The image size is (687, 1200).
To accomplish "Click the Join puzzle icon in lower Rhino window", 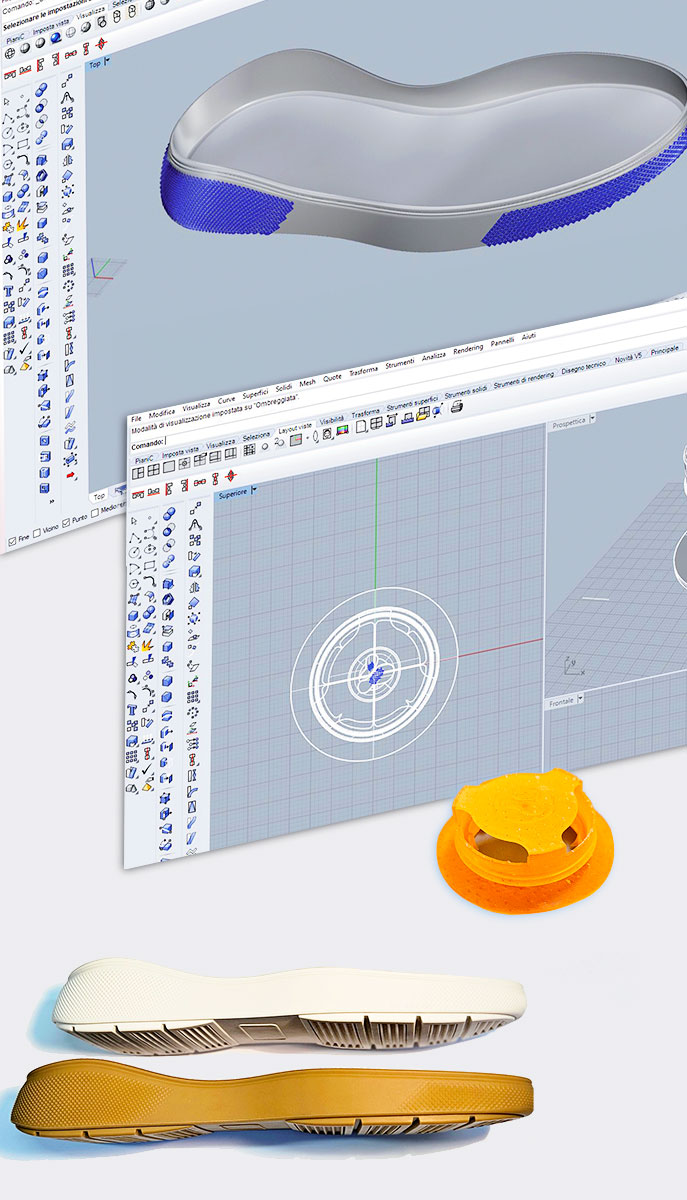I will (133, 646).
